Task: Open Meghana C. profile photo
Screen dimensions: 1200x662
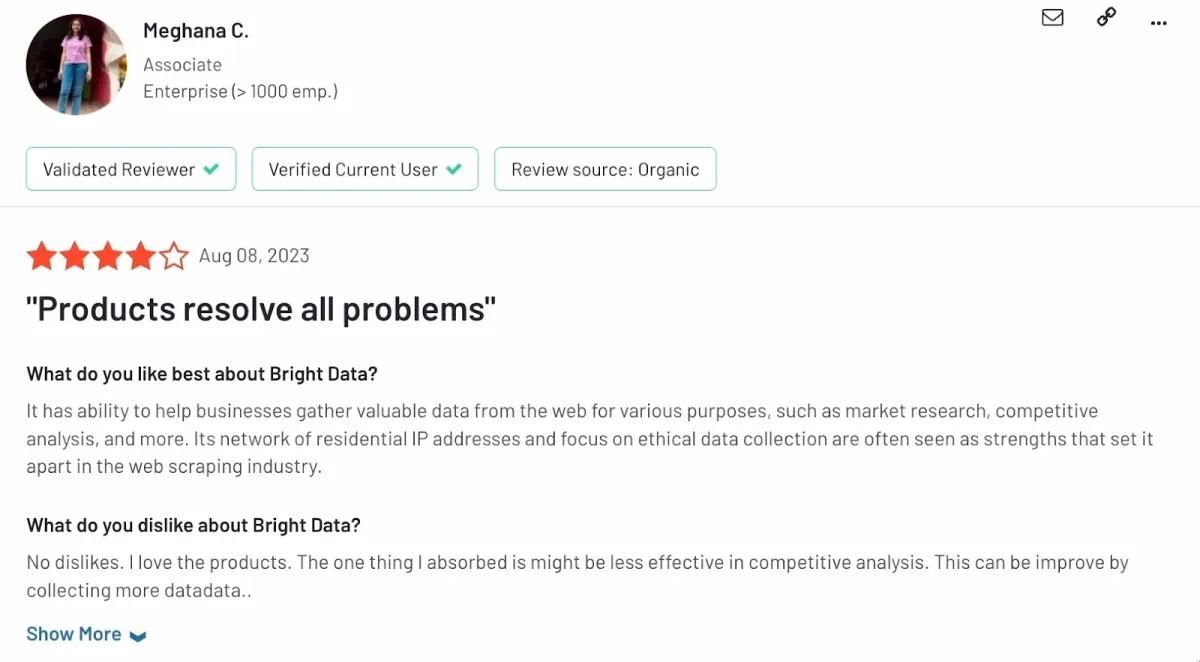Action: [76, 65]
